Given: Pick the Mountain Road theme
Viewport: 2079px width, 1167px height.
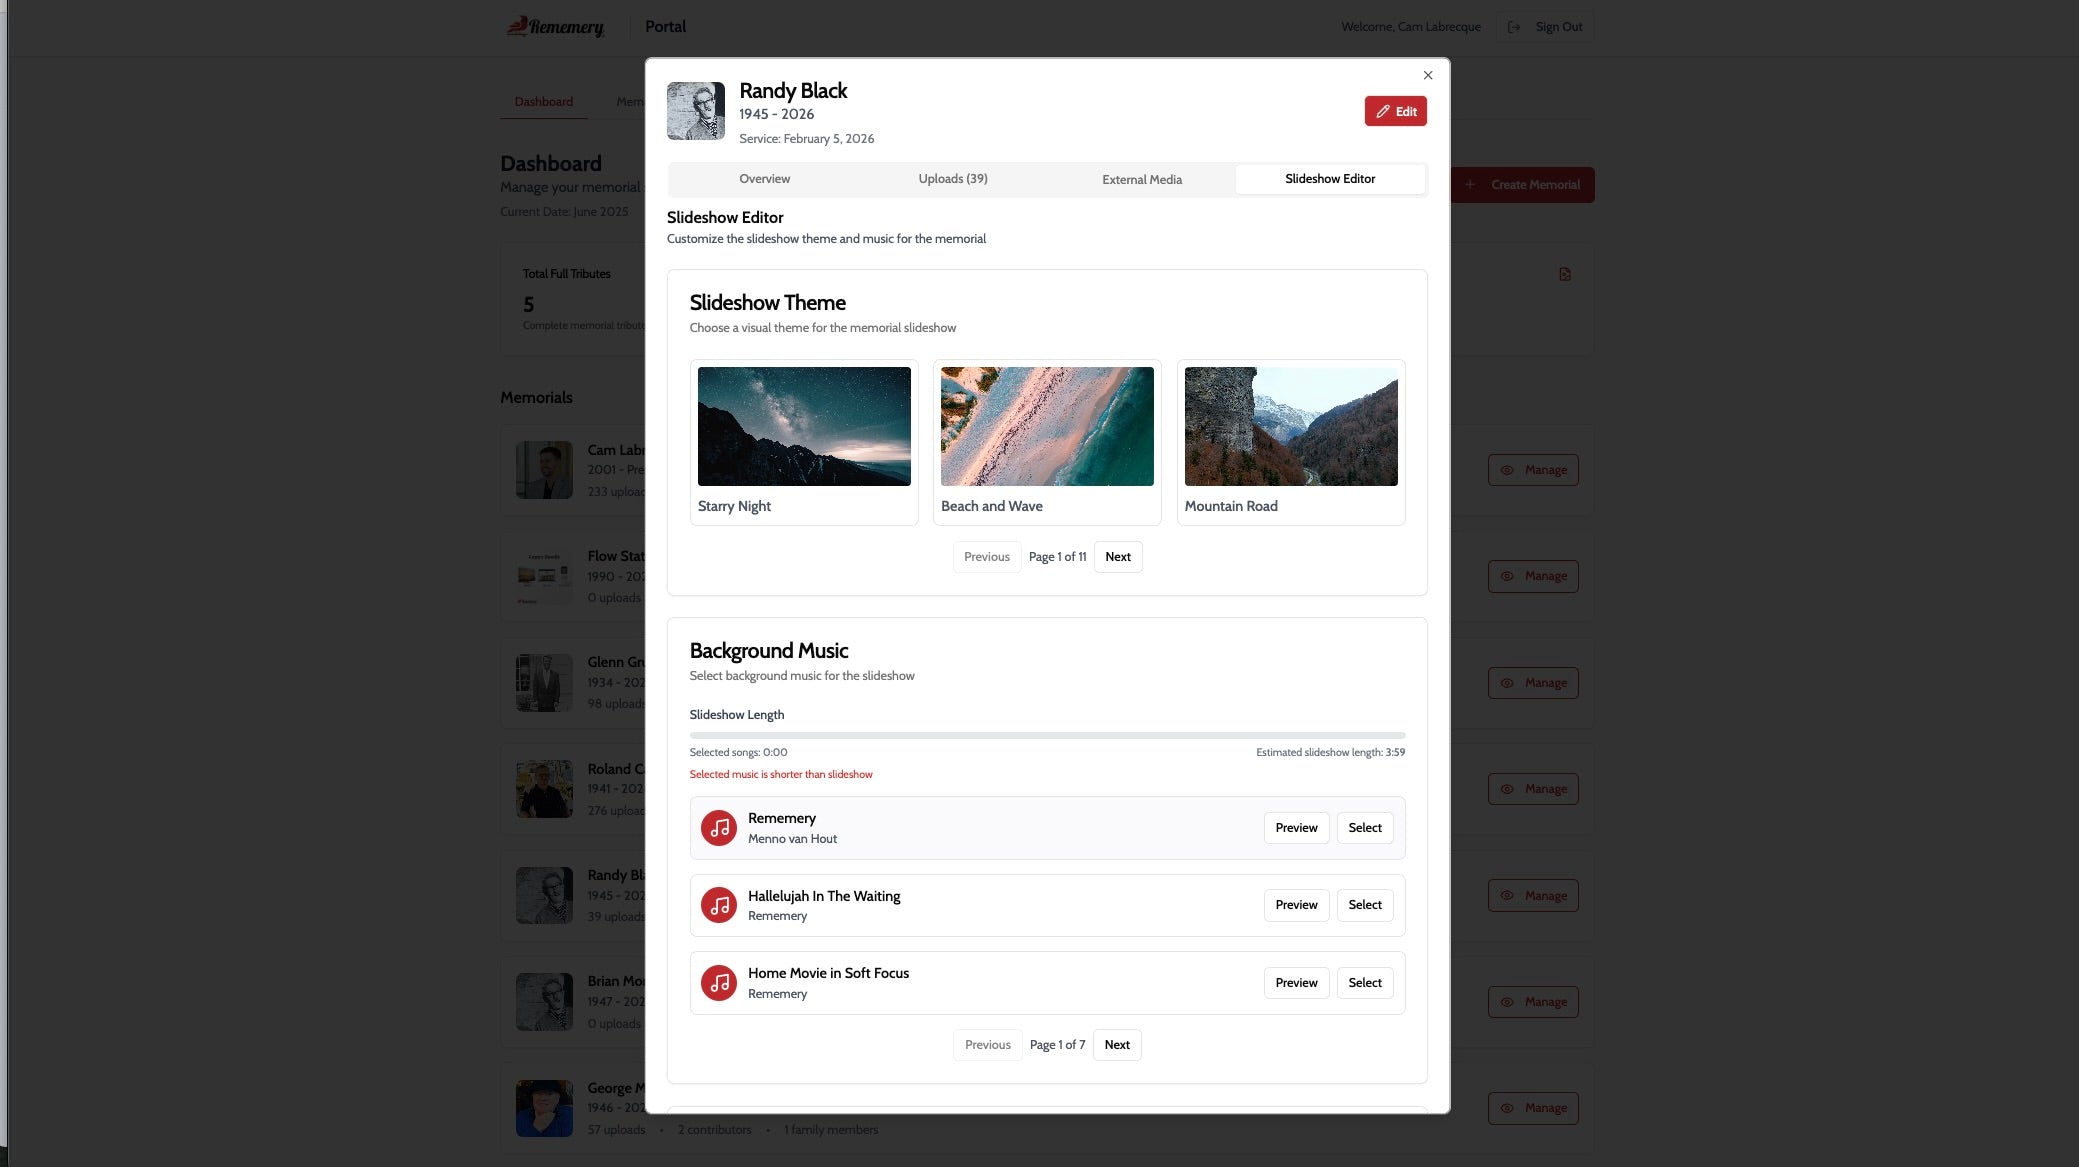Looking at the screenshot, I should tap(1290, 427).
